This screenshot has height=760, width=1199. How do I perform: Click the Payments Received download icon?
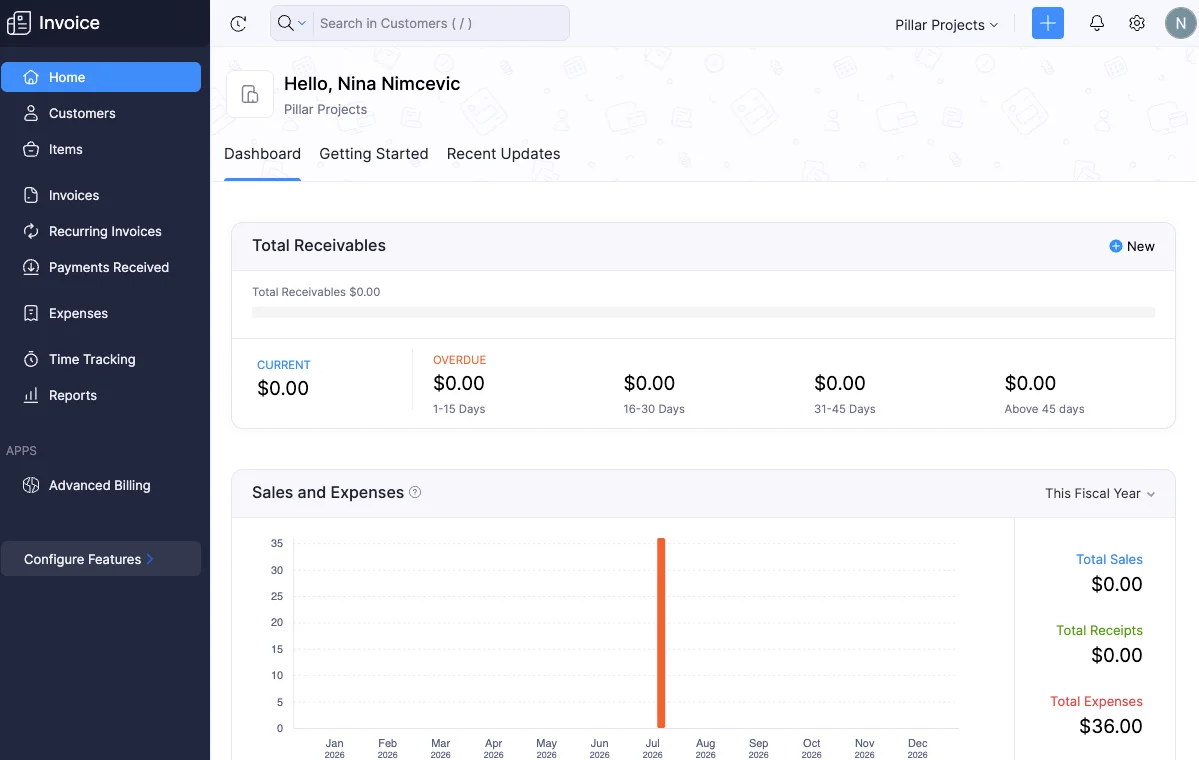pos(31,267)
